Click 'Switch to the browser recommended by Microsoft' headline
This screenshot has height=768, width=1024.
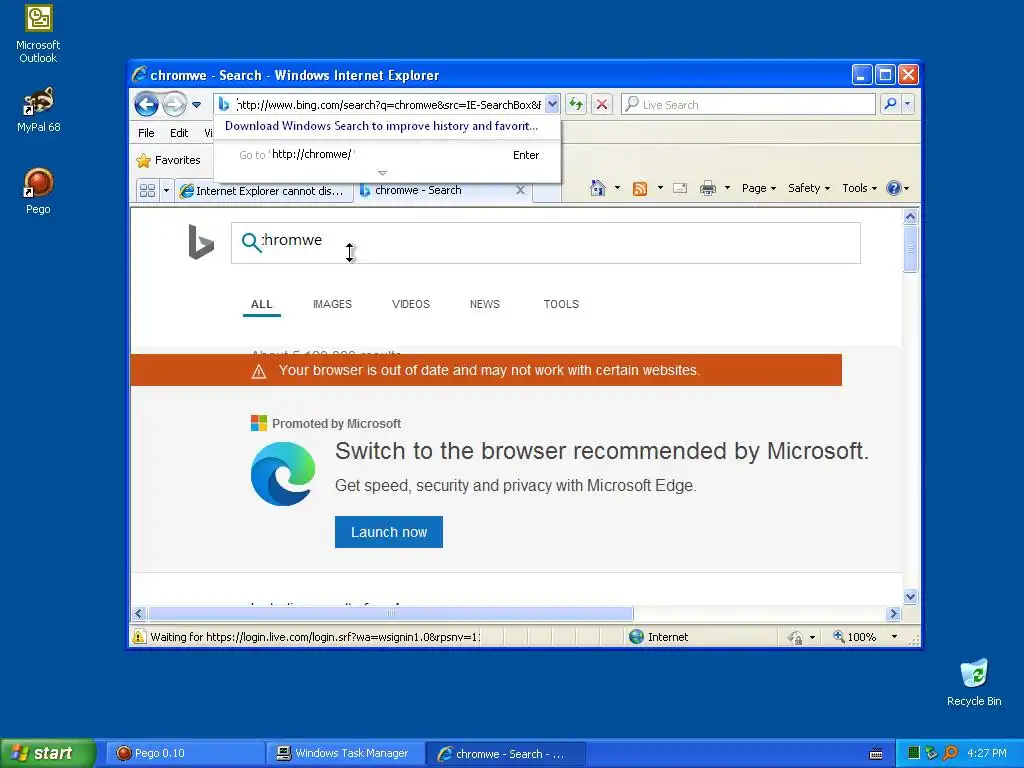coord(601,451)
